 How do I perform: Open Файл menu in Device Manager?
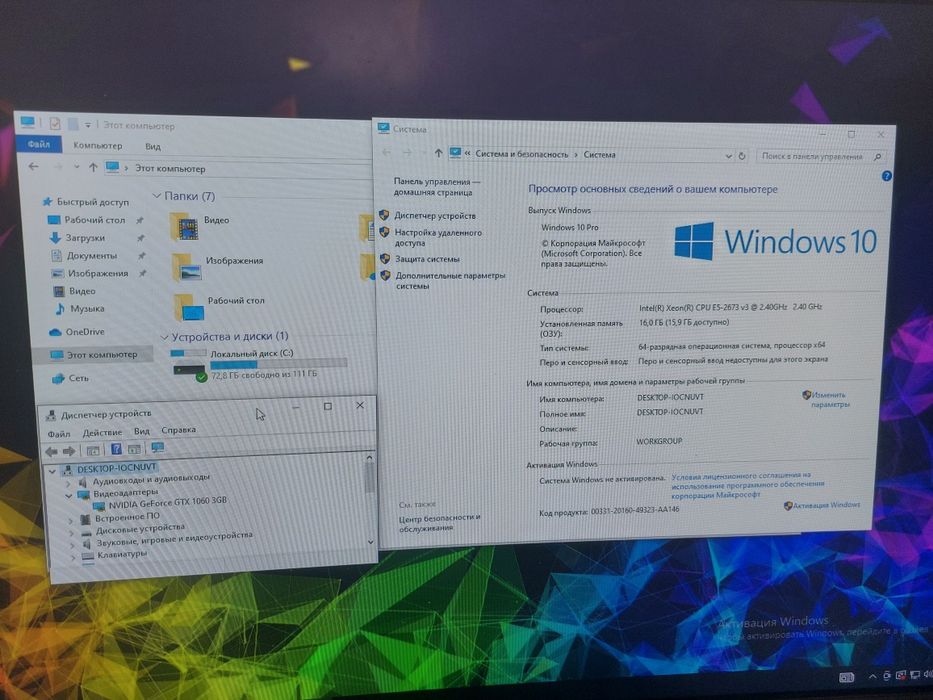[59, 434]
